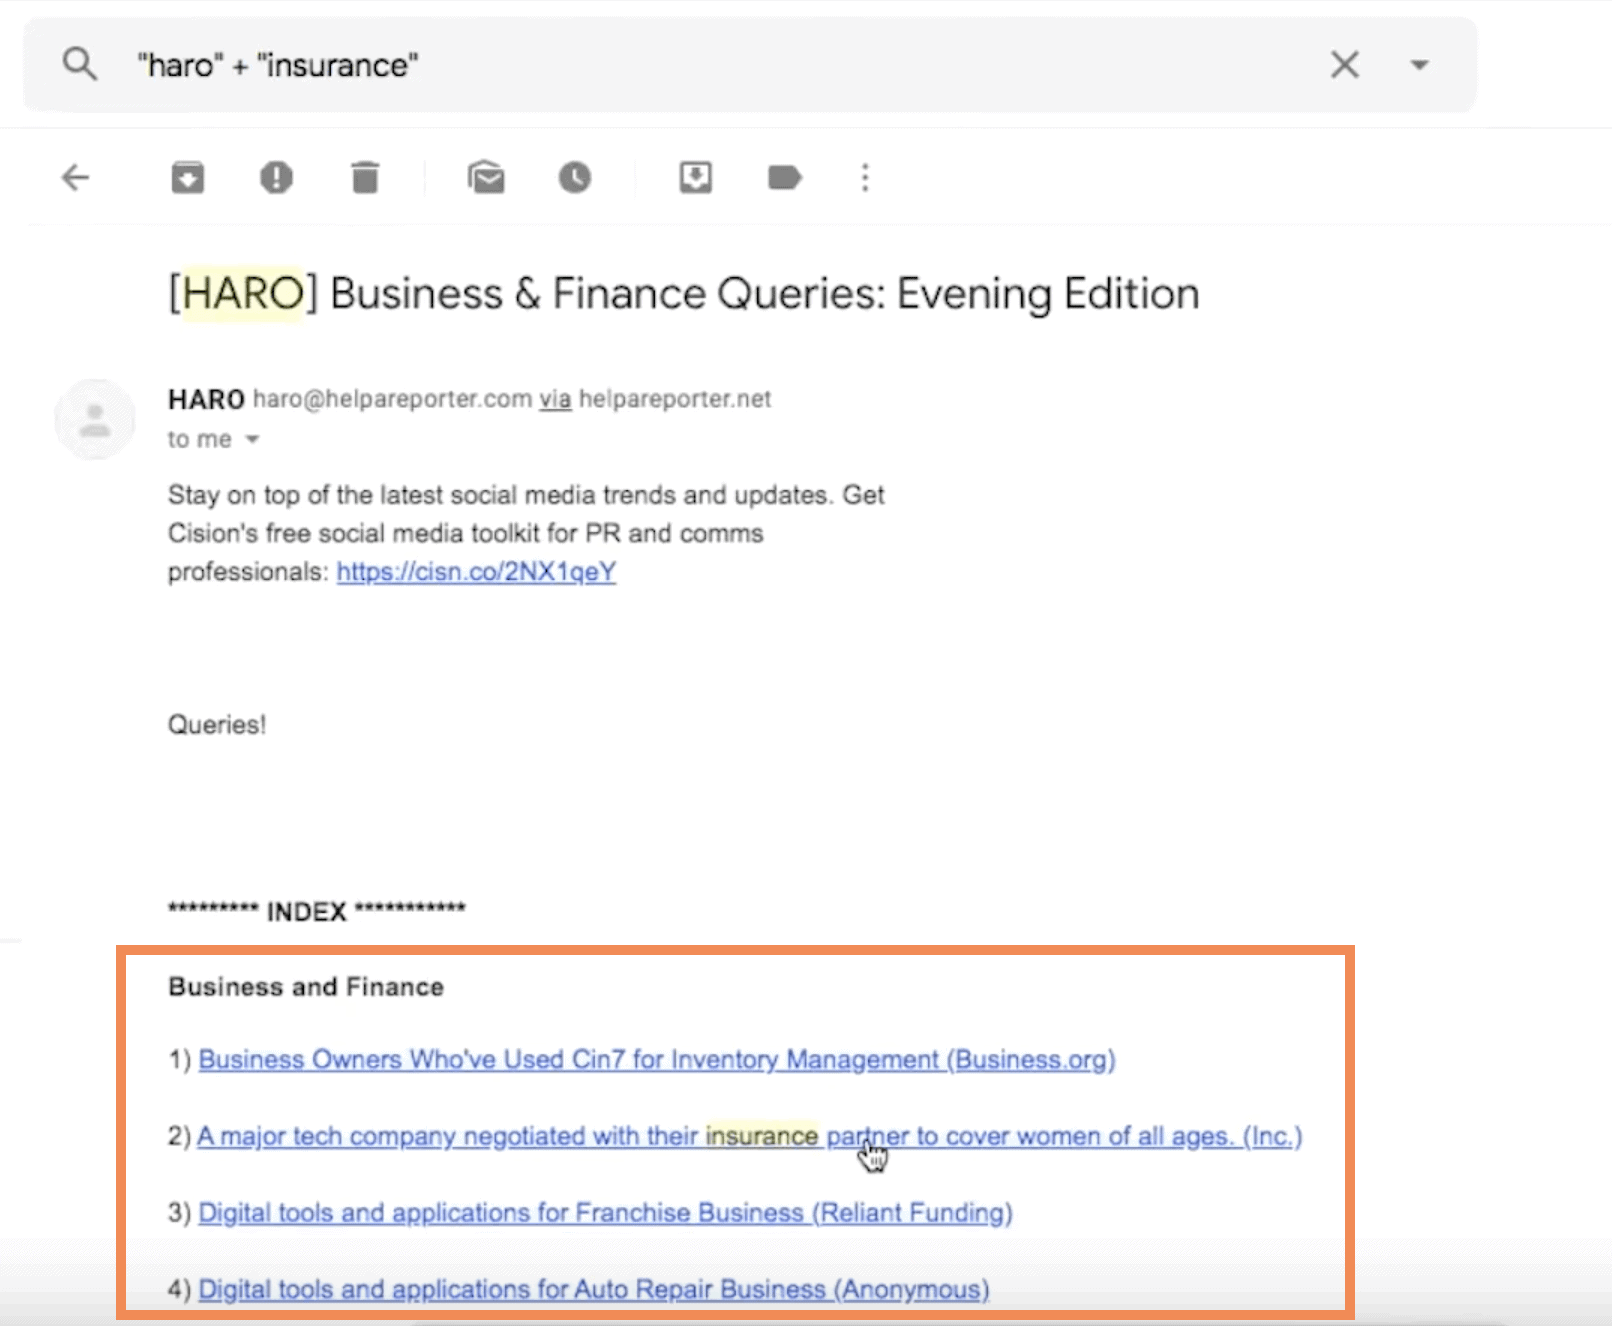
Task: Open the major tech company insurance query link
Action: 750,1137
